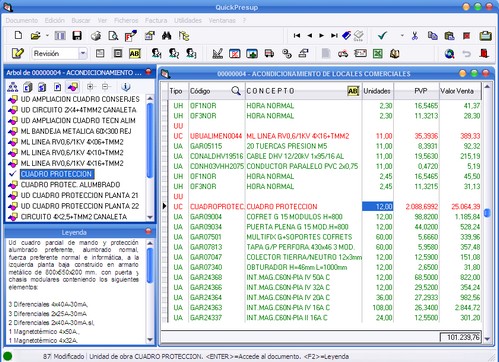Click the main table vertical scrollbar thumb
The image size is (499, 362).
pyautogui.click(x=487, y=212)
